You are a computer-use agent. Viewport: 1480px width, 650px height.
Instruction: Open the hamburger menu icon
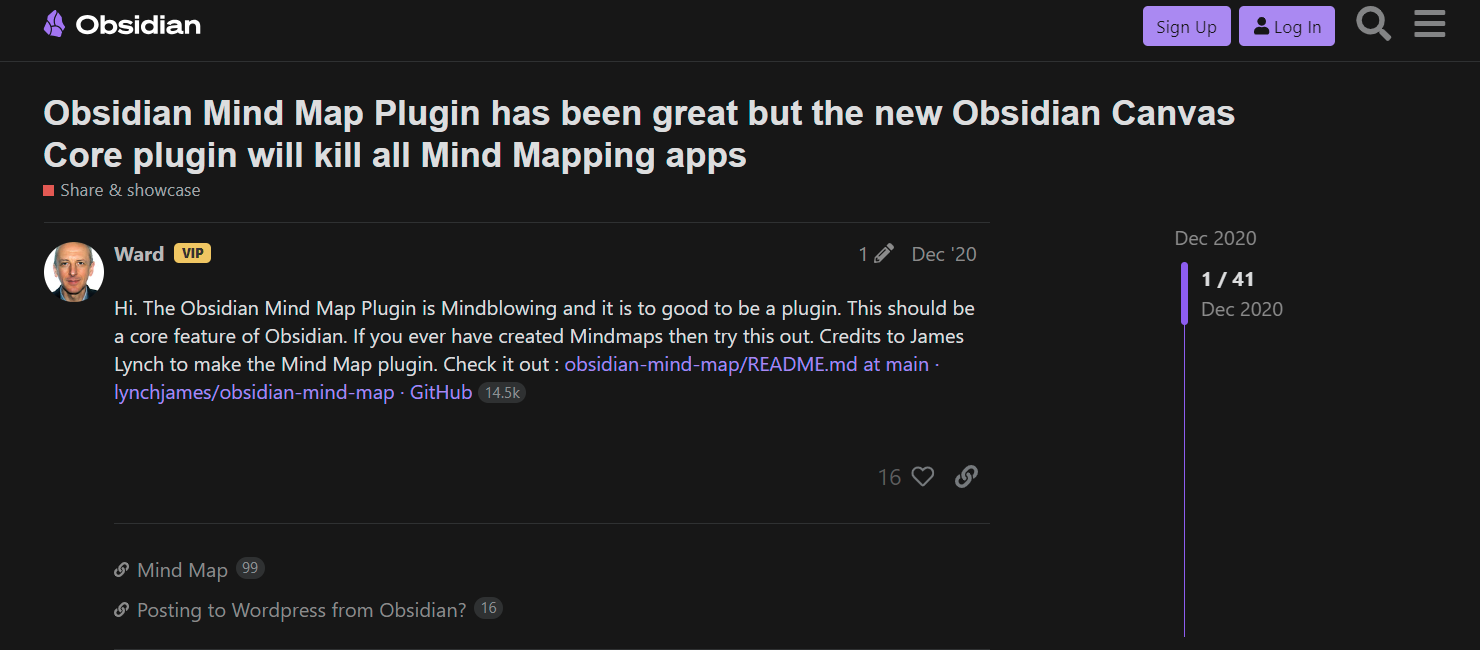tap(1429, 24)
